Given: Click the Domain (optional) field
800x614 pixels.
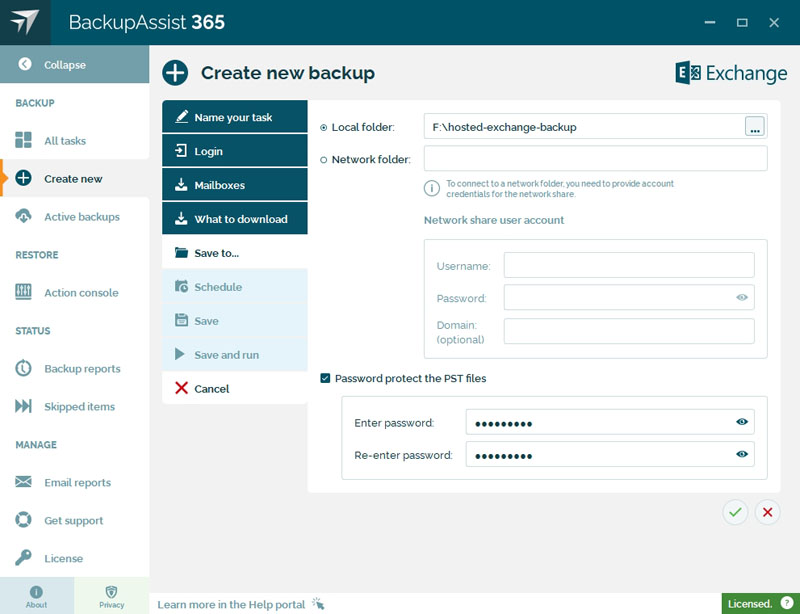Looking at the screenshot, I should 629,331.
